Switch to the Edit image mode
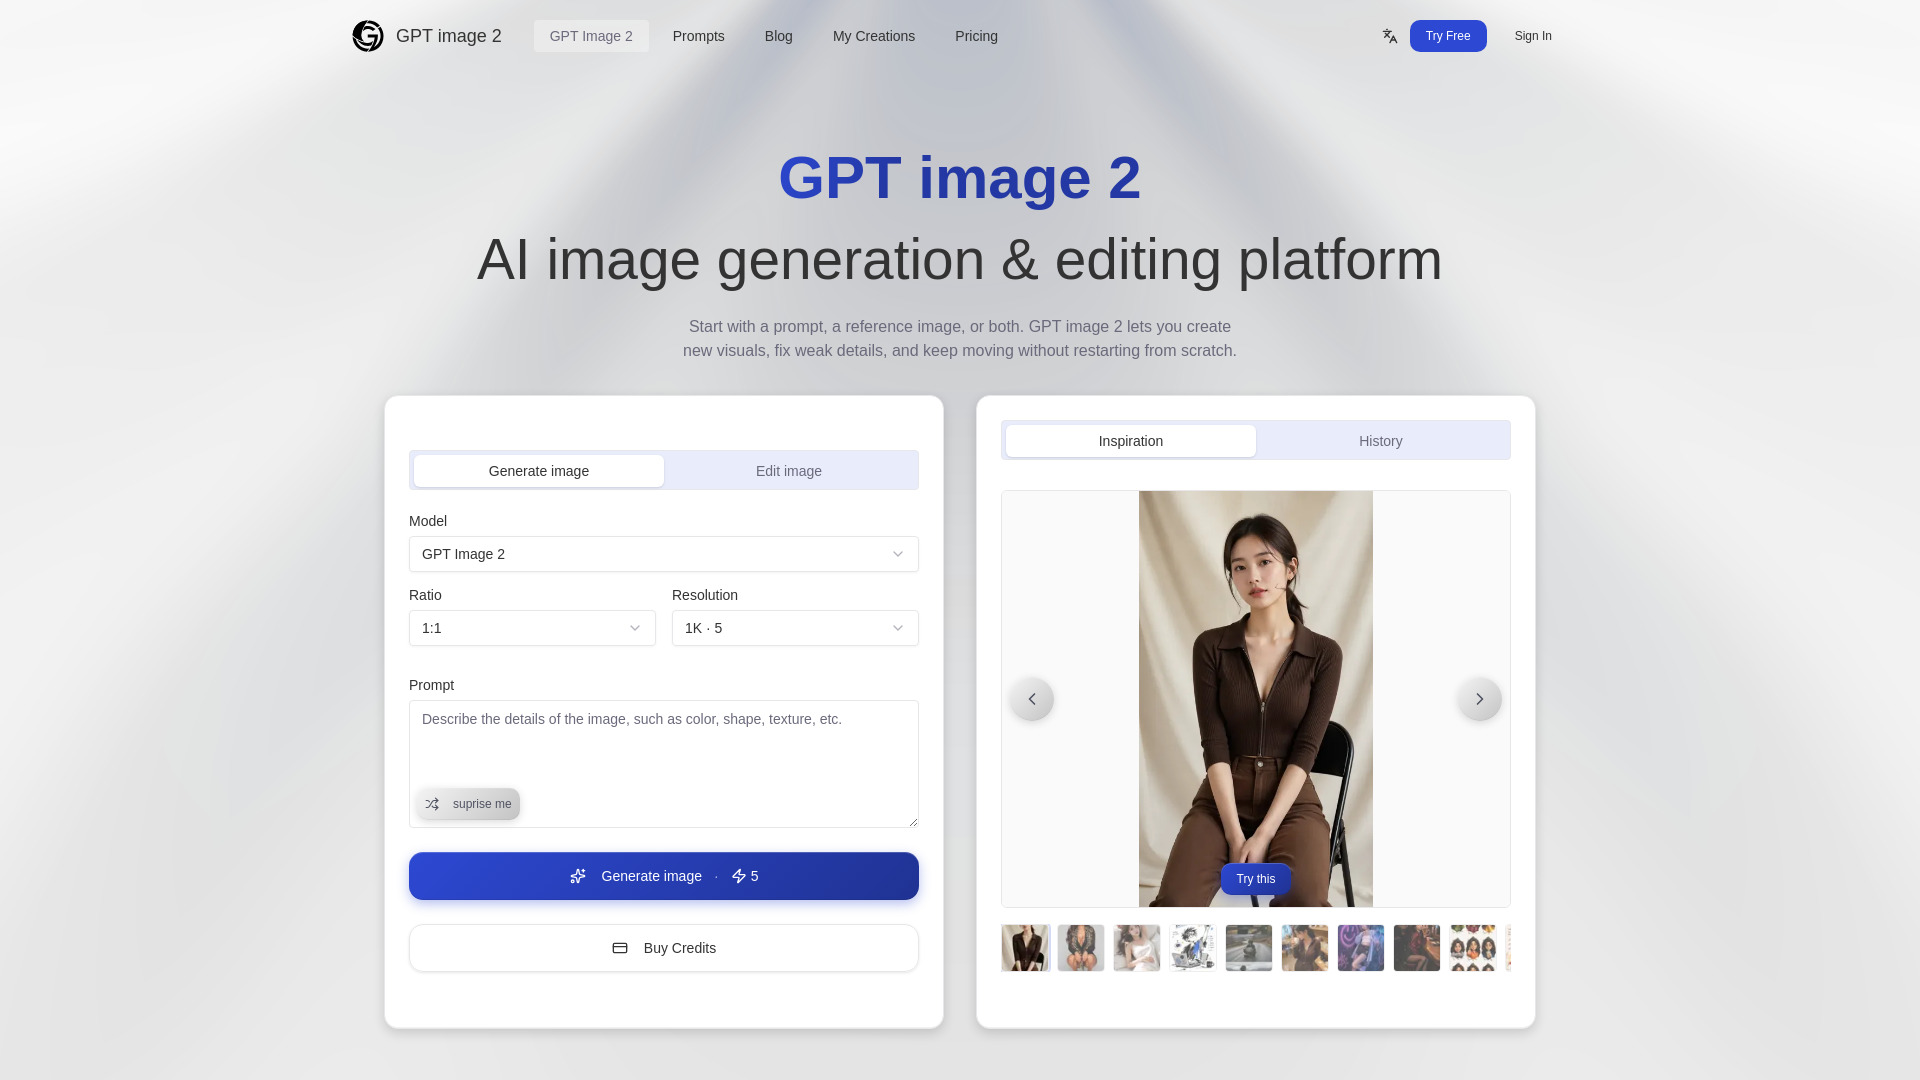The image size is (1920, 1080). pos(789,470)
